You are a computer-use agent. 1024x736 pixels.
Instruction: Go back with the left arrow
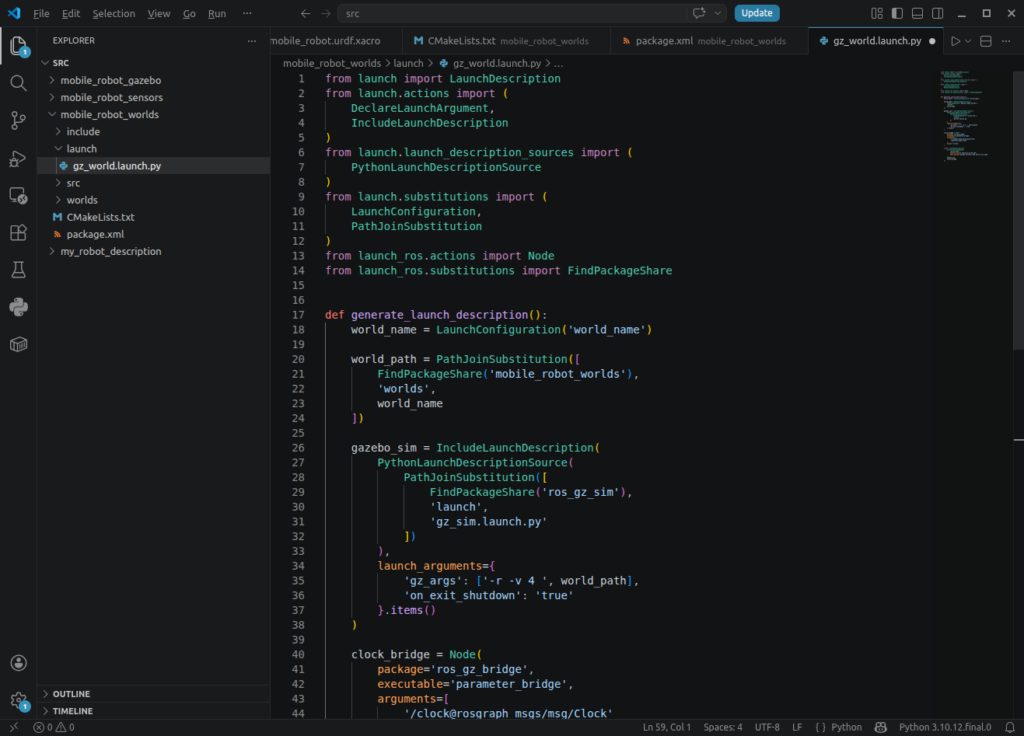tap(305, 13)
